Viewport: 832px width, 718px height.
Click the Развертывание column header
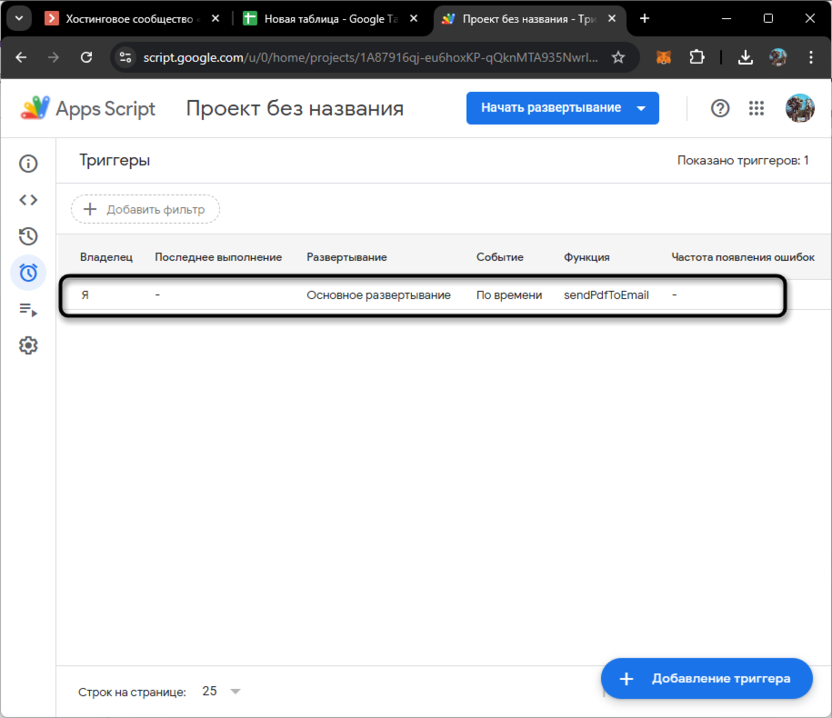point(346,257)
